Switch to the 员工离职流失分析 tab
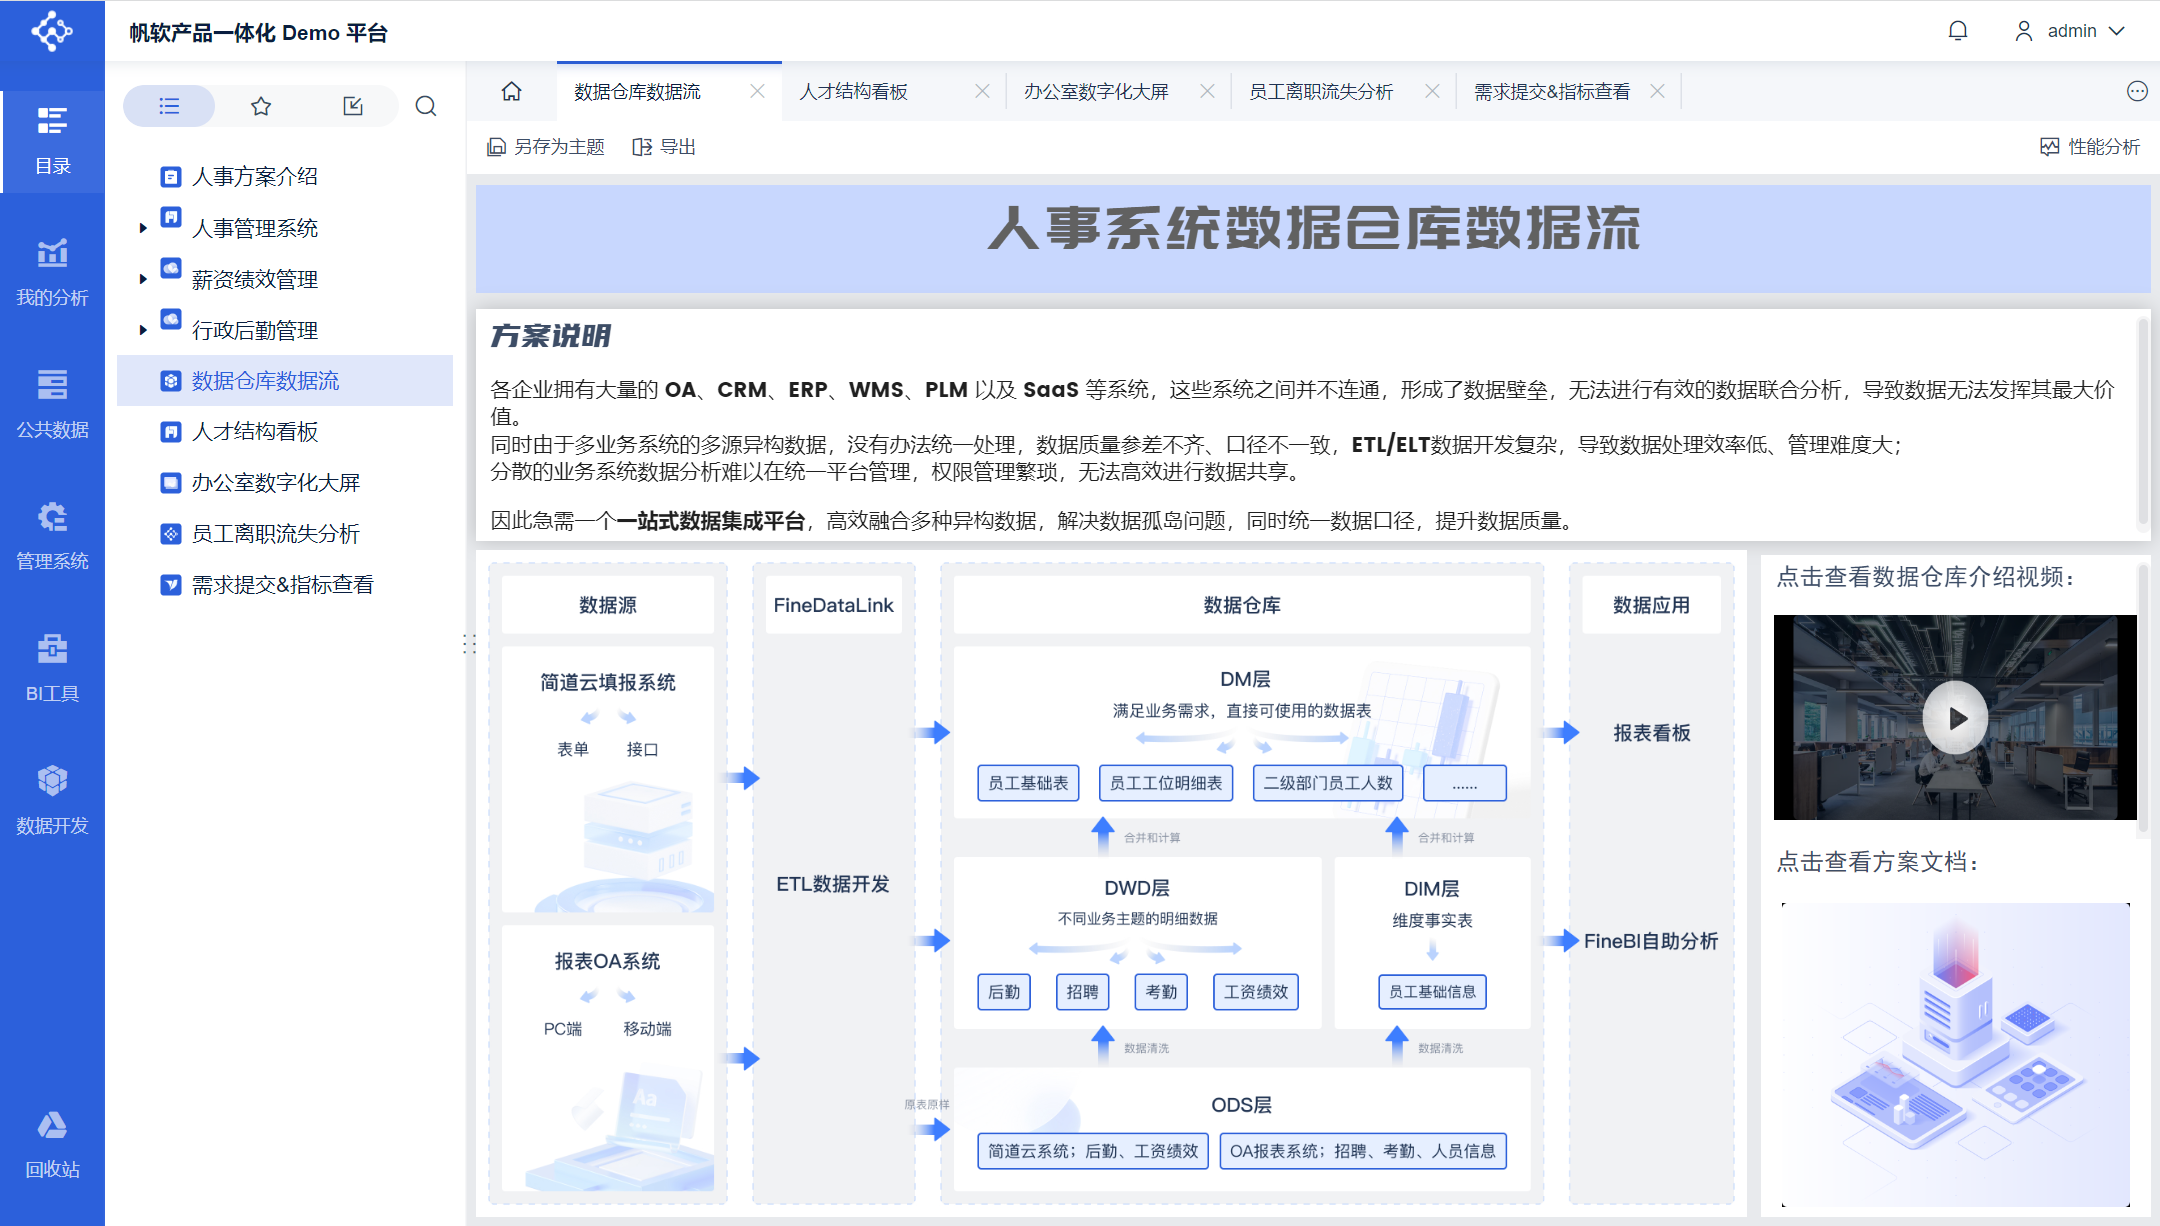Image resolution: width=2160 pixels, height=1226 pixels. [x=1320, y=91]
